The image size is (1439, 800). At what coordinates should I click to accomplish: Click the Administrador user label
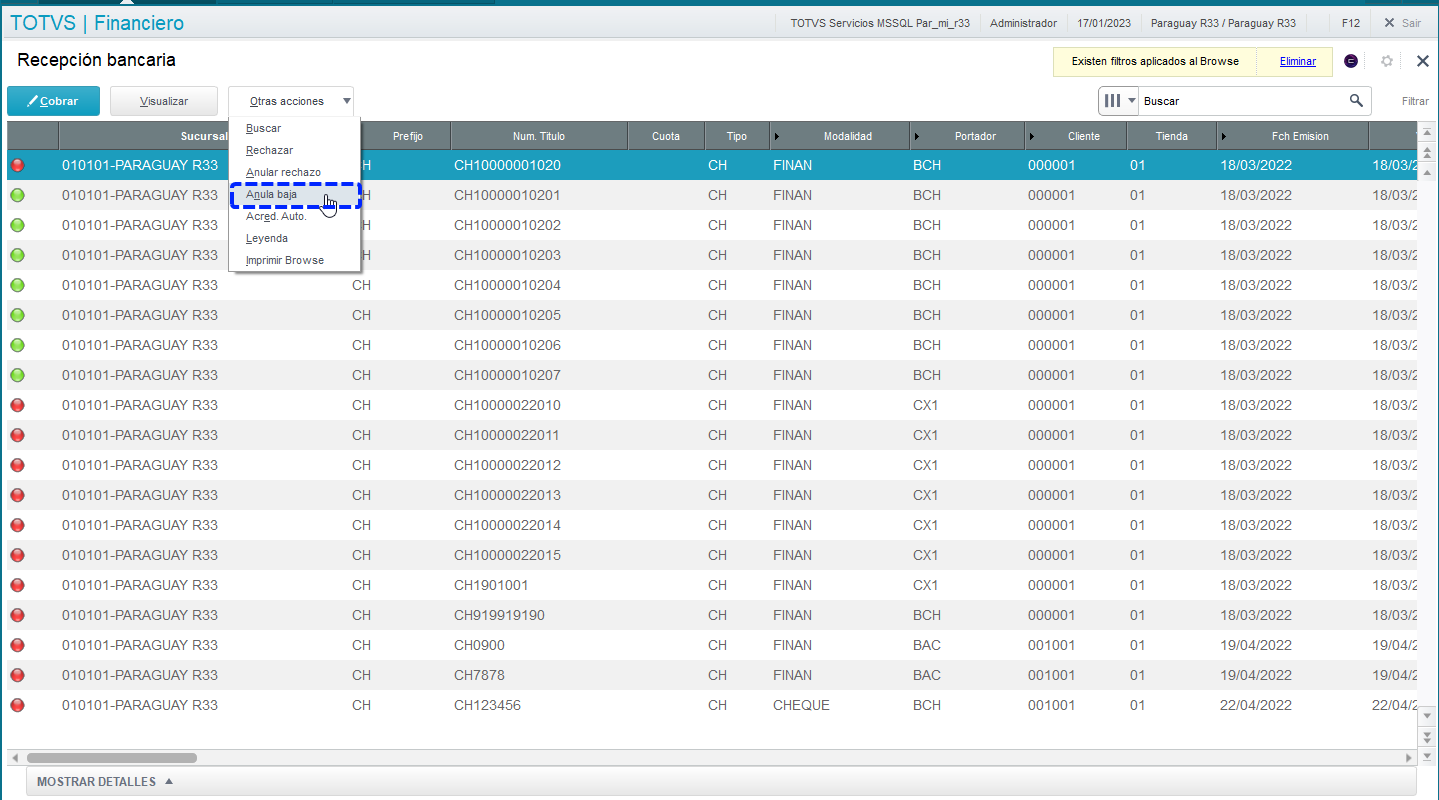tap(1023, 23)
